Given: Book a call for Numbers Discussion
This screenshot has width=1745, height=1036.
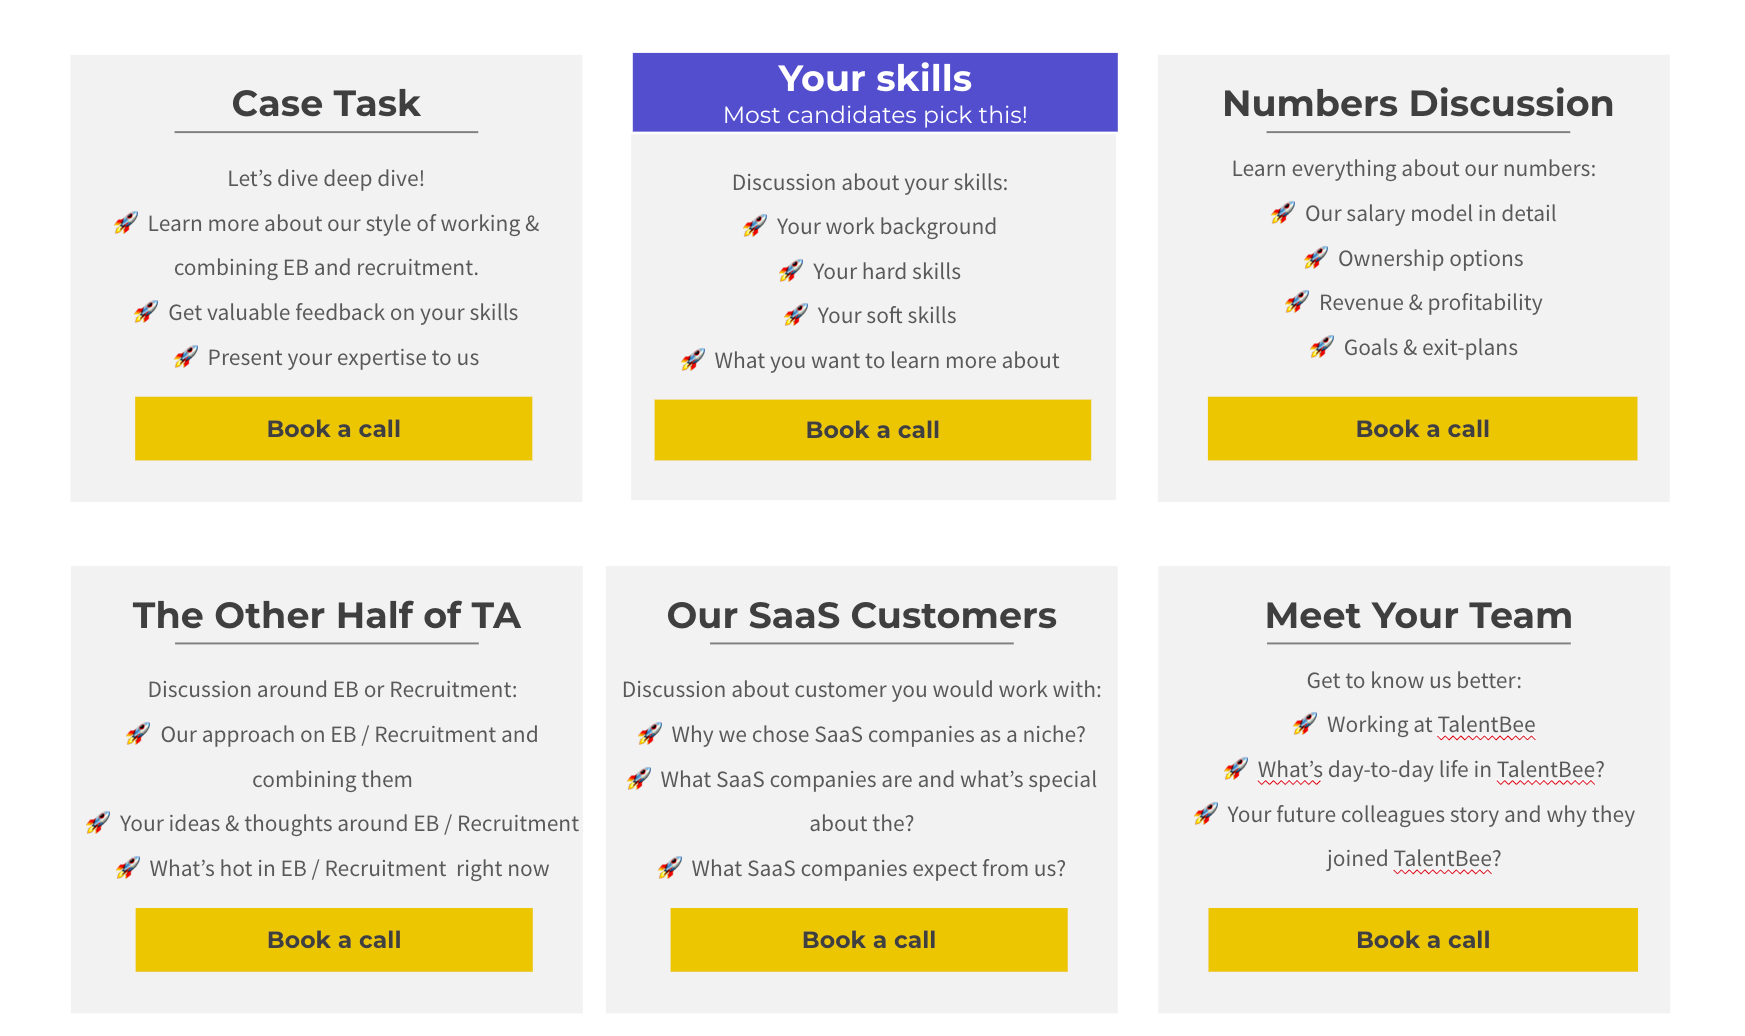Looking at the screenshot, I should click(1422, 429).
